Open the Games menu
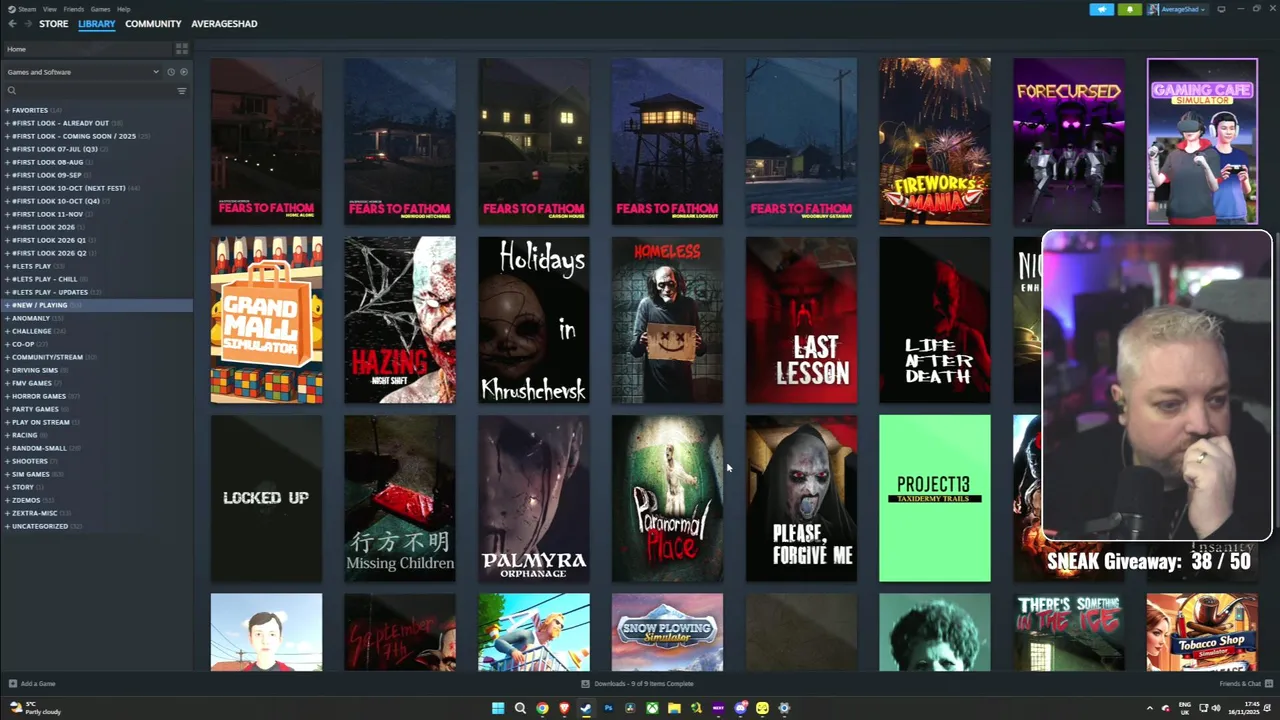This screenshot has width=1280, height=720. click(100, 9)
